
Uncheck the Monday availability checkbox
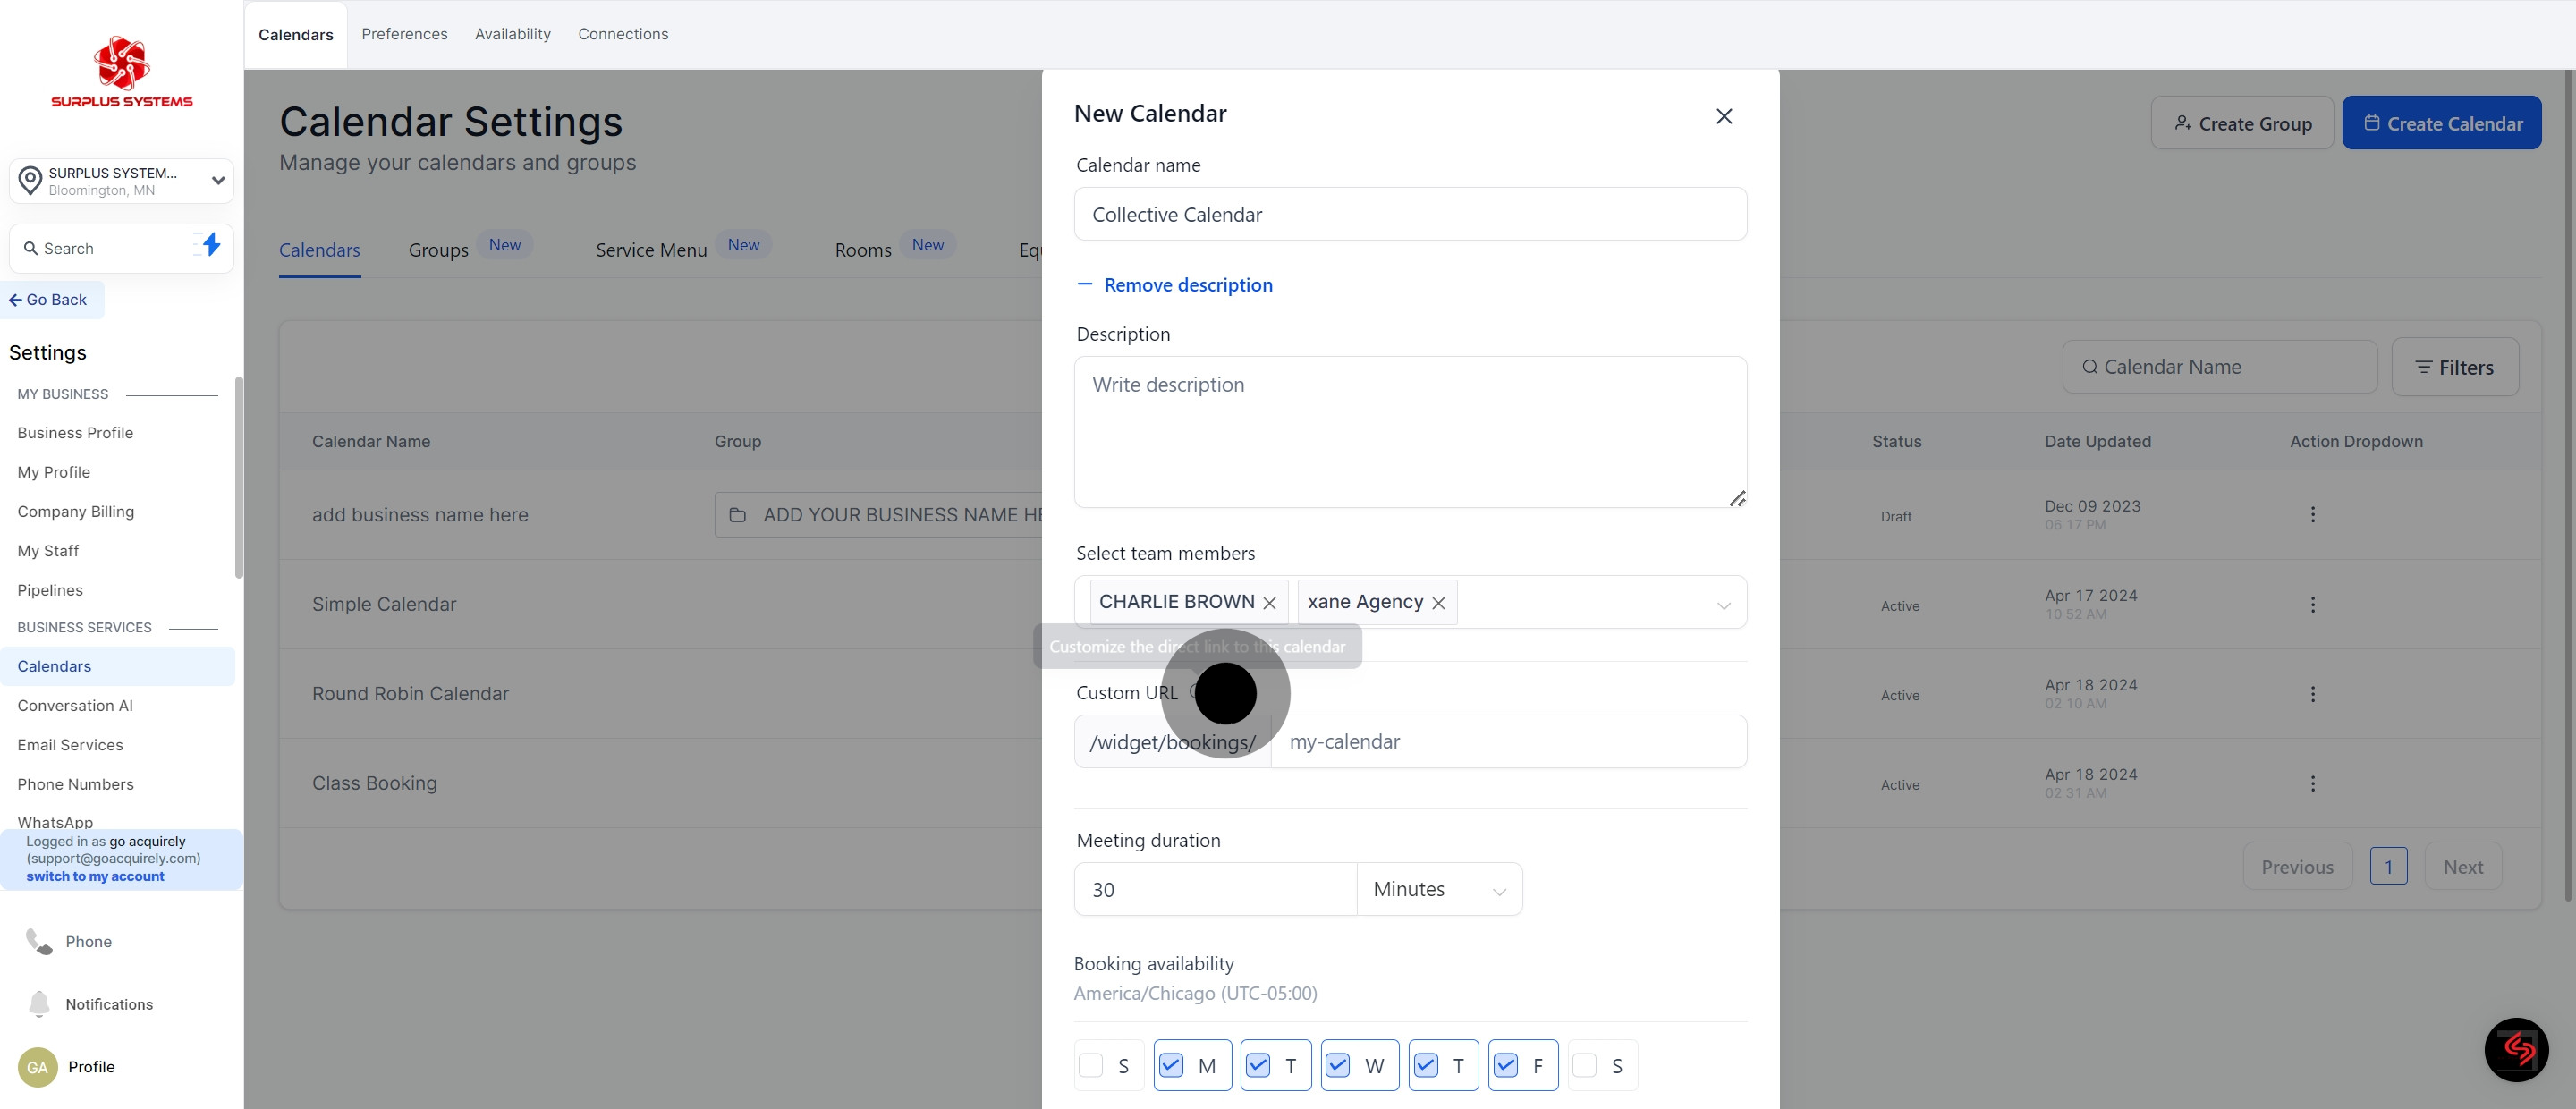click(x=1172, y=1065)
